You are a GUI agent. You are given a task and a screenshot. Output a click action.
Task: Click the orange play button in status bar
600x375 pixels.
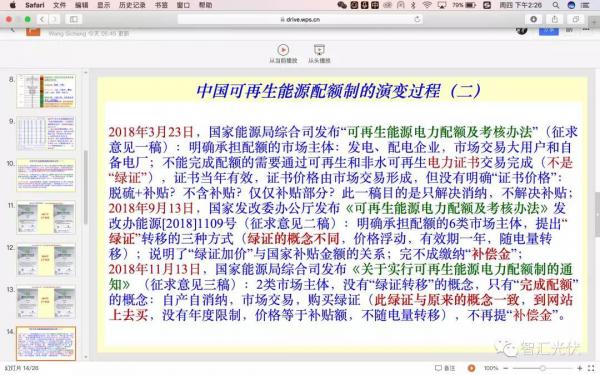pos(471,368)
